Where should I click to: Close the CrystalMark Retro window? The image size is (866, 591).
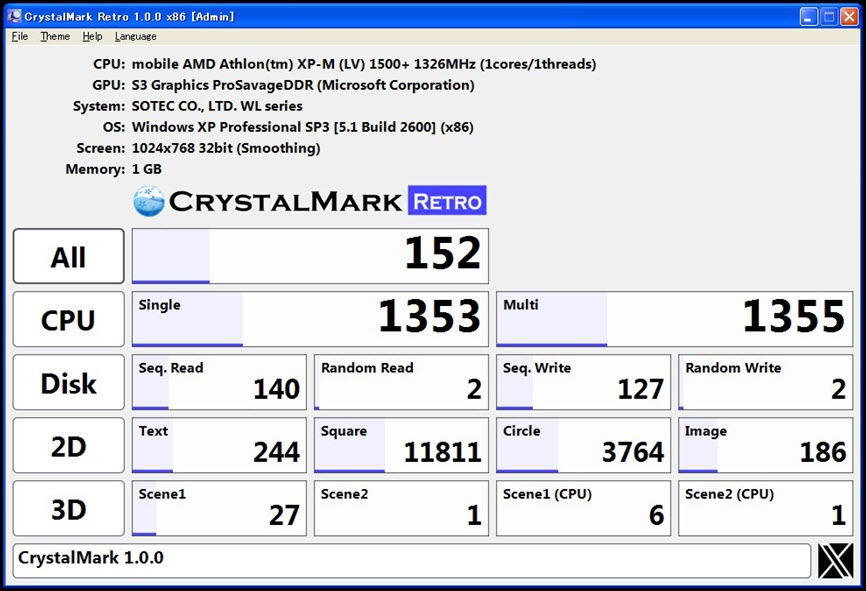point(849,17)
